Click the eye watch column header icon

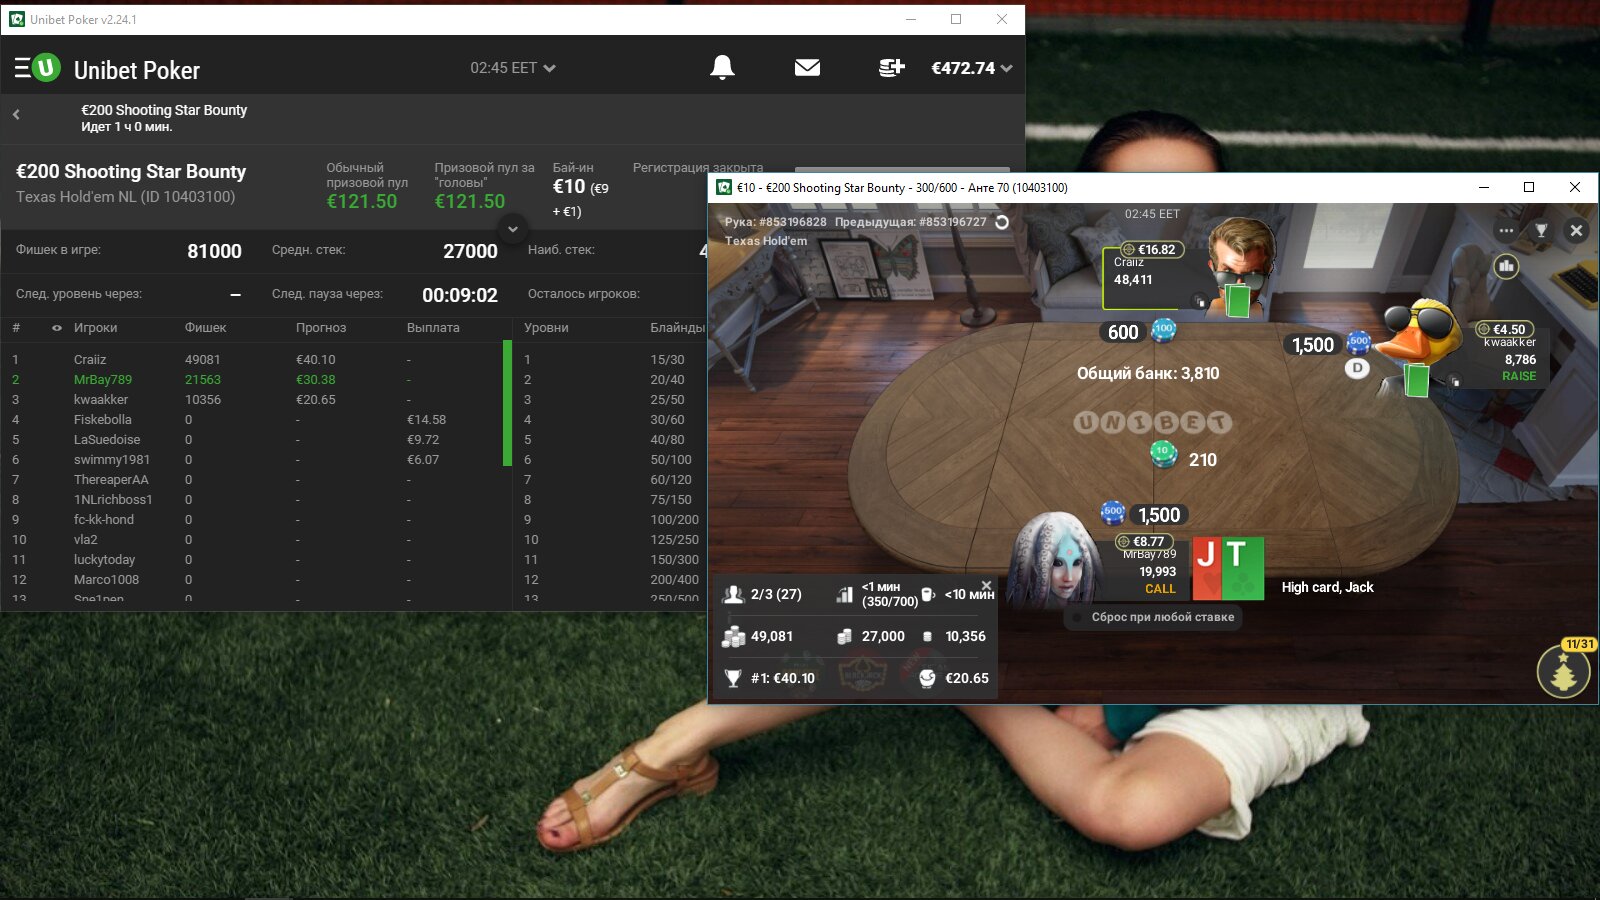57,328
